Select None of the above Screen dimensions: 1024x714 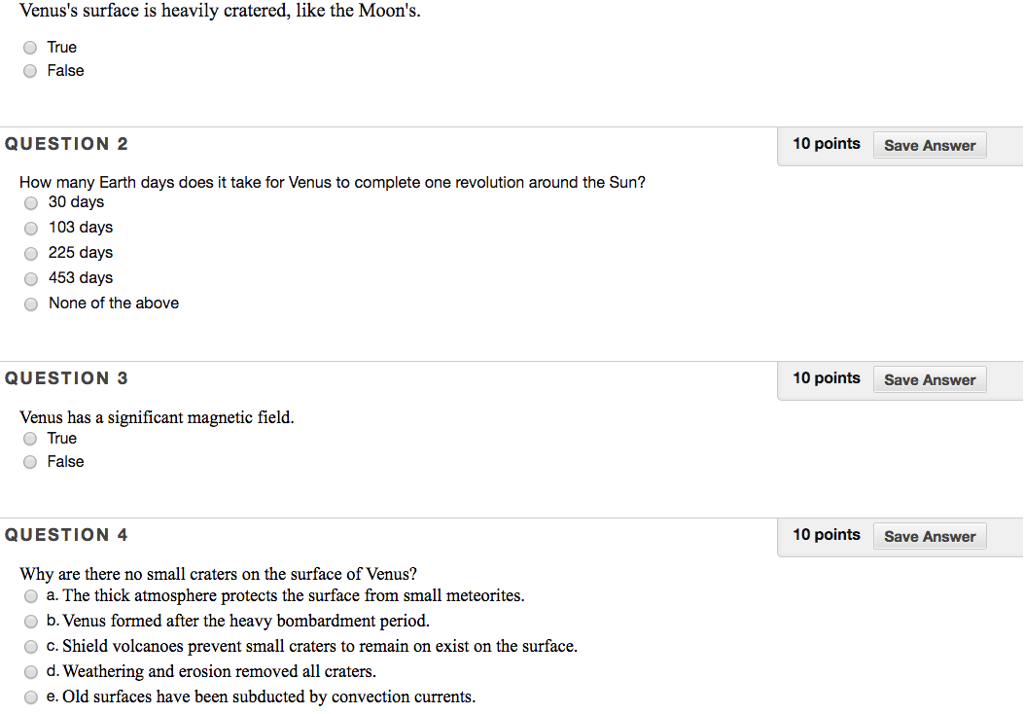(x=31, y=304)
